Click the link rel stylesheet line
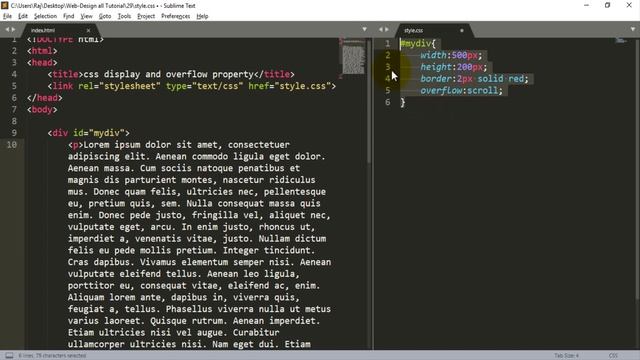This screenshot has height=360, width=640. pos(191,86)
